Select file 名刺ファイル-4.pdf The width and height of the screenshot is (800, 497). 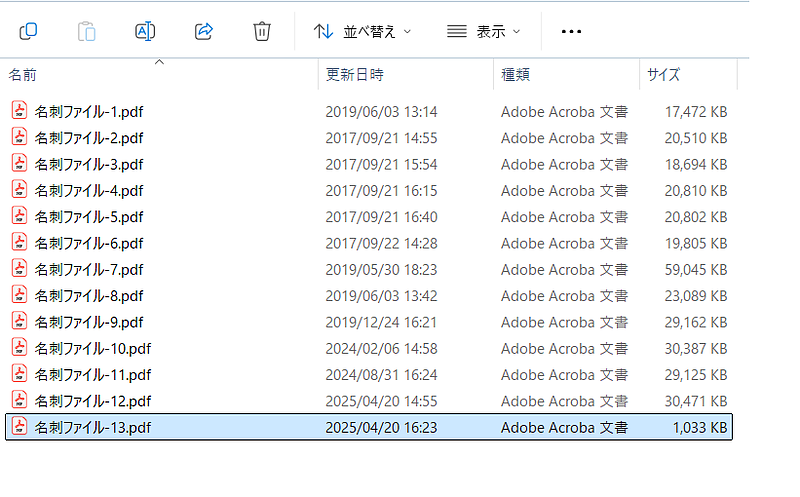[x=89, y=190]
